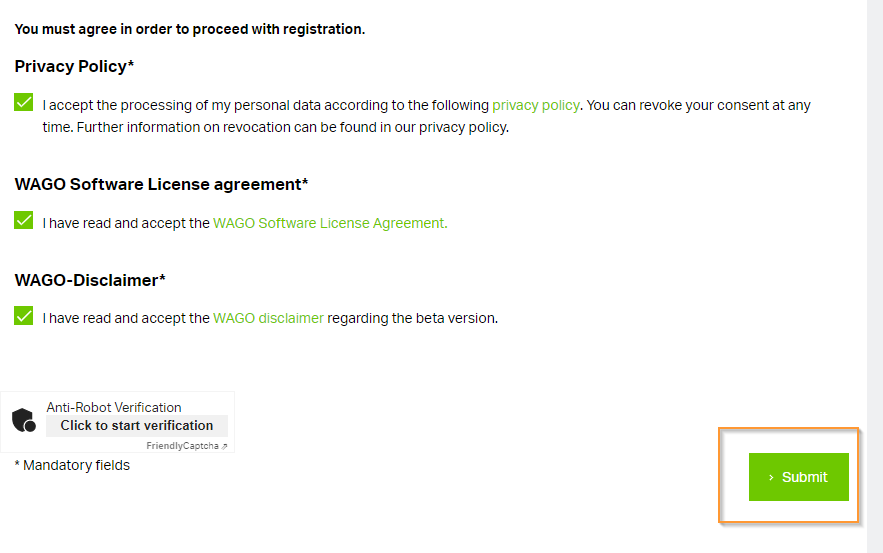Click the vertical scrollbar on the right
Viewport: 883px width, 553px height.
click(x=875, y=276)
